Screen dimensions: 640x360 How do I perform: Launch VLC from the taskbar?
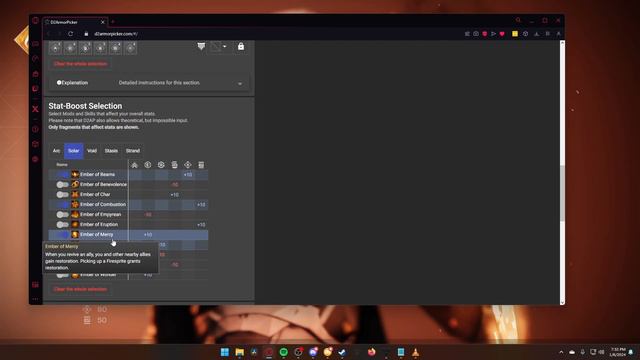tap(416, 352)
